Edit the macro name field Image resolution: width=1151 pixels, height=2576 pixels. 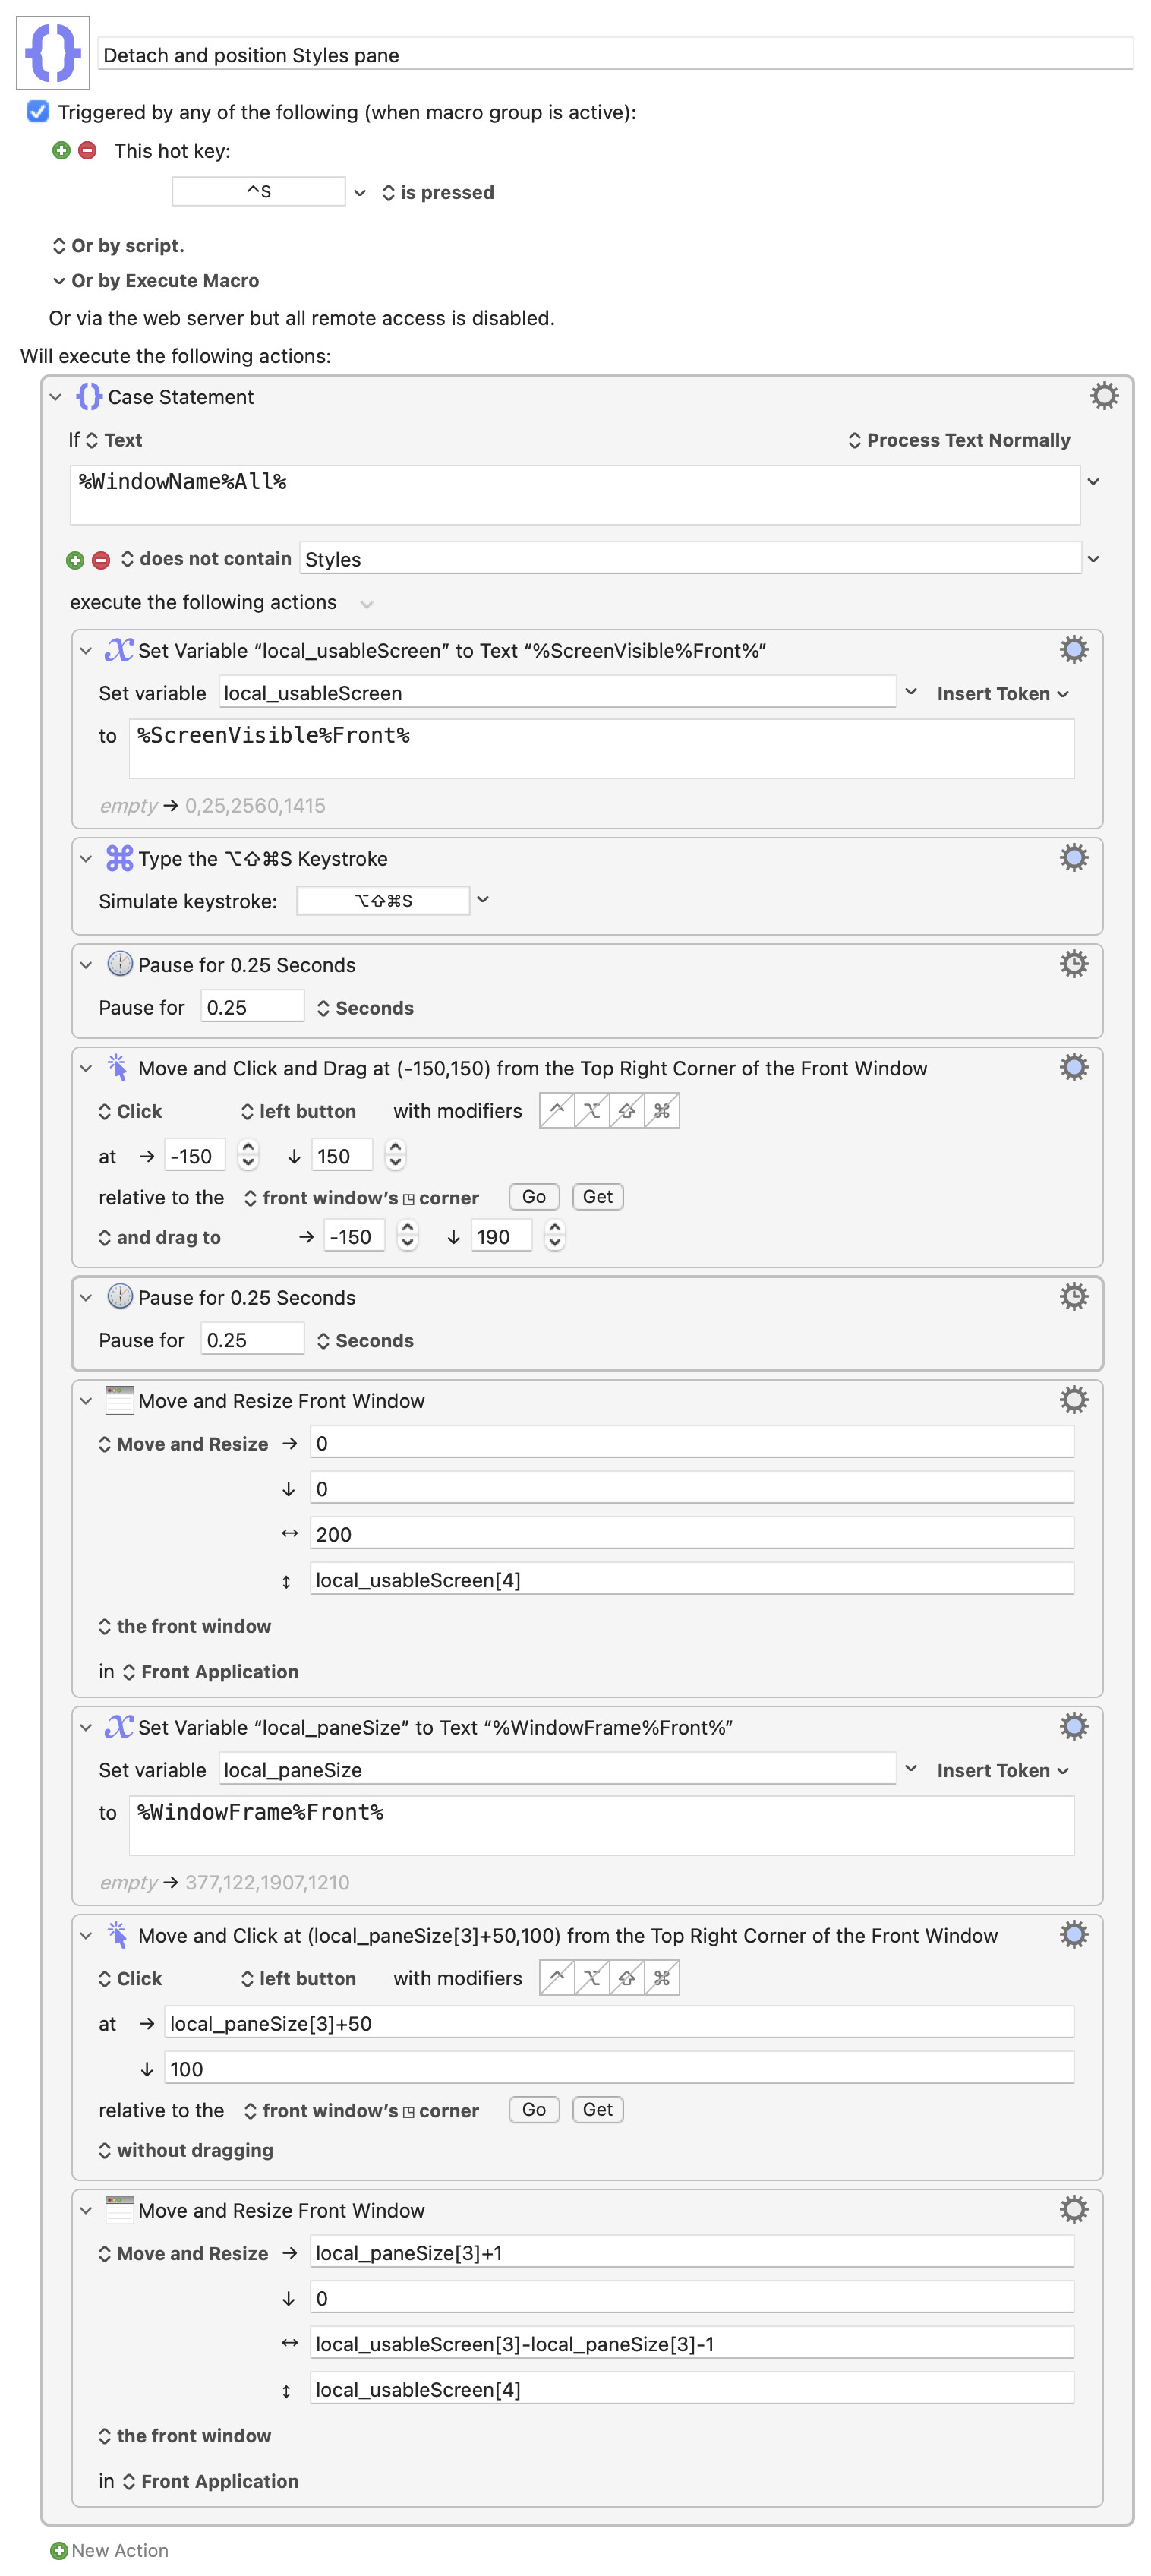pyautogui.click(x=615, y=54)
